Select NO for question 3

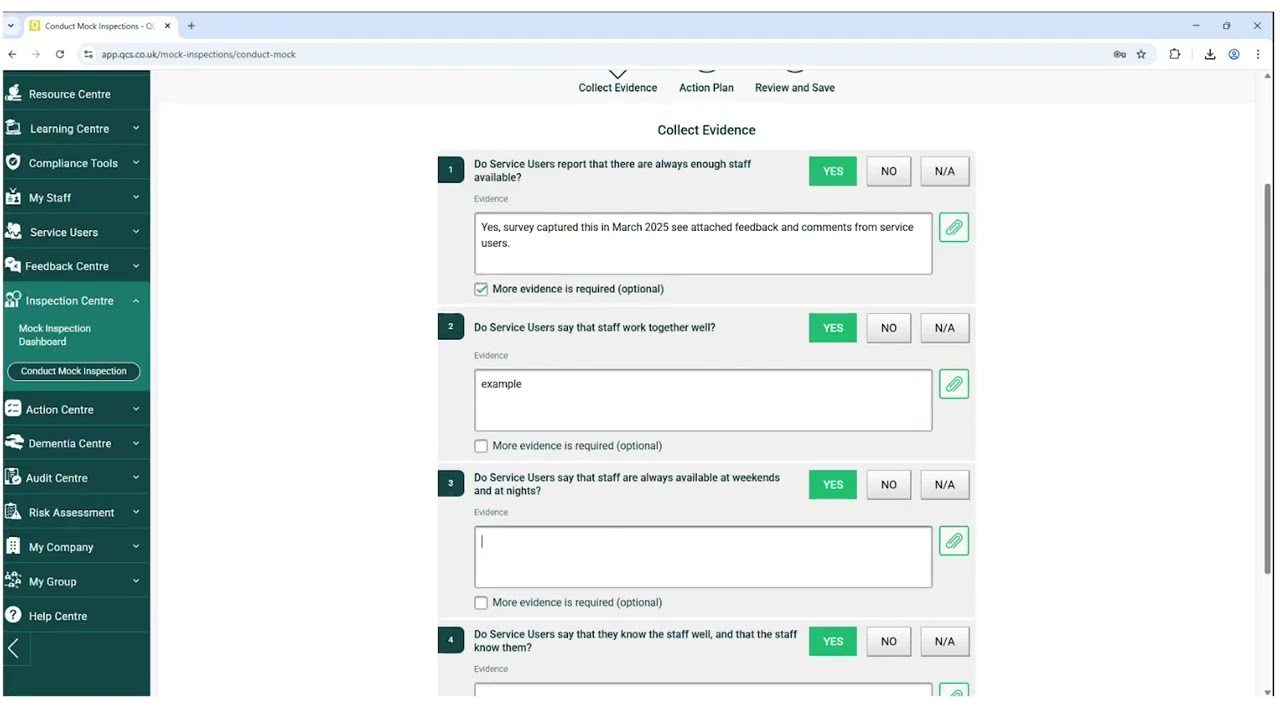pos(889,485)
